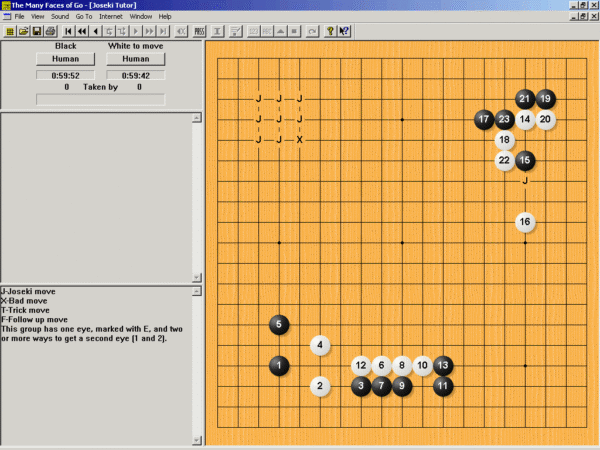Click the X bad move marker

[x=299, y=140]
